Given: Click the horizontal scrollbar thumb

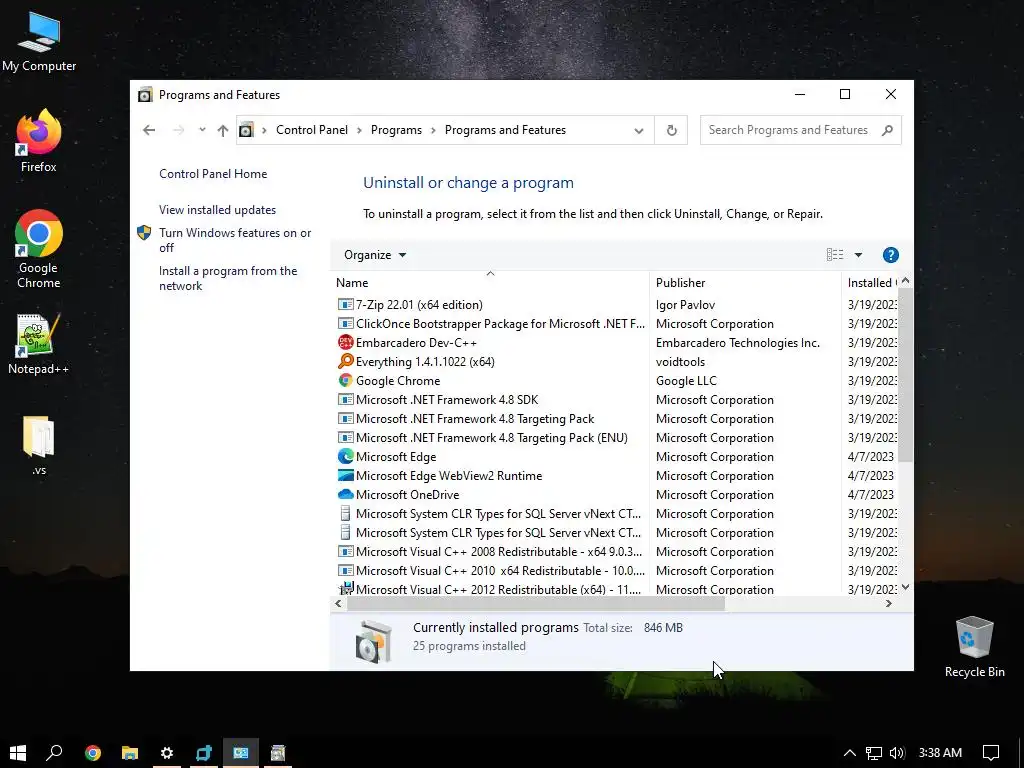Looking at the screenshot, I should (x=536, y=603).
